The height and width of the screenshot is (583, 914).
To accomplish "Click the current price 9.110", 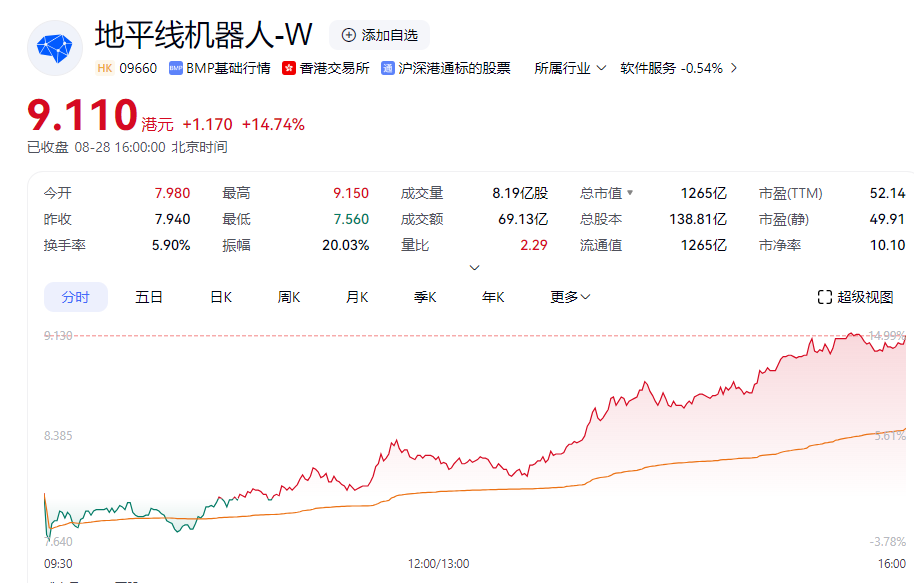I will (x=82, y=114).
